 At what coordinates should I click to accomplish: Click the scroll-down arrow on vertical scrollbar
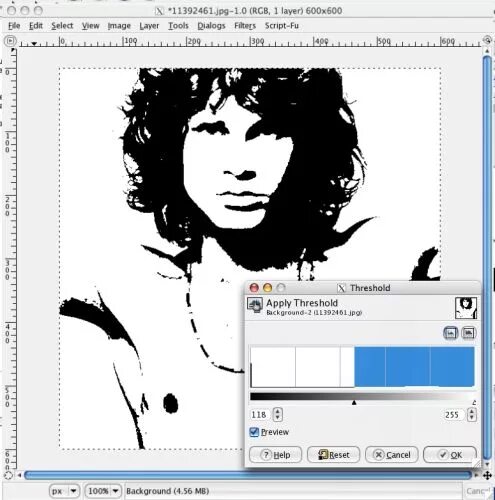point(488,464)
